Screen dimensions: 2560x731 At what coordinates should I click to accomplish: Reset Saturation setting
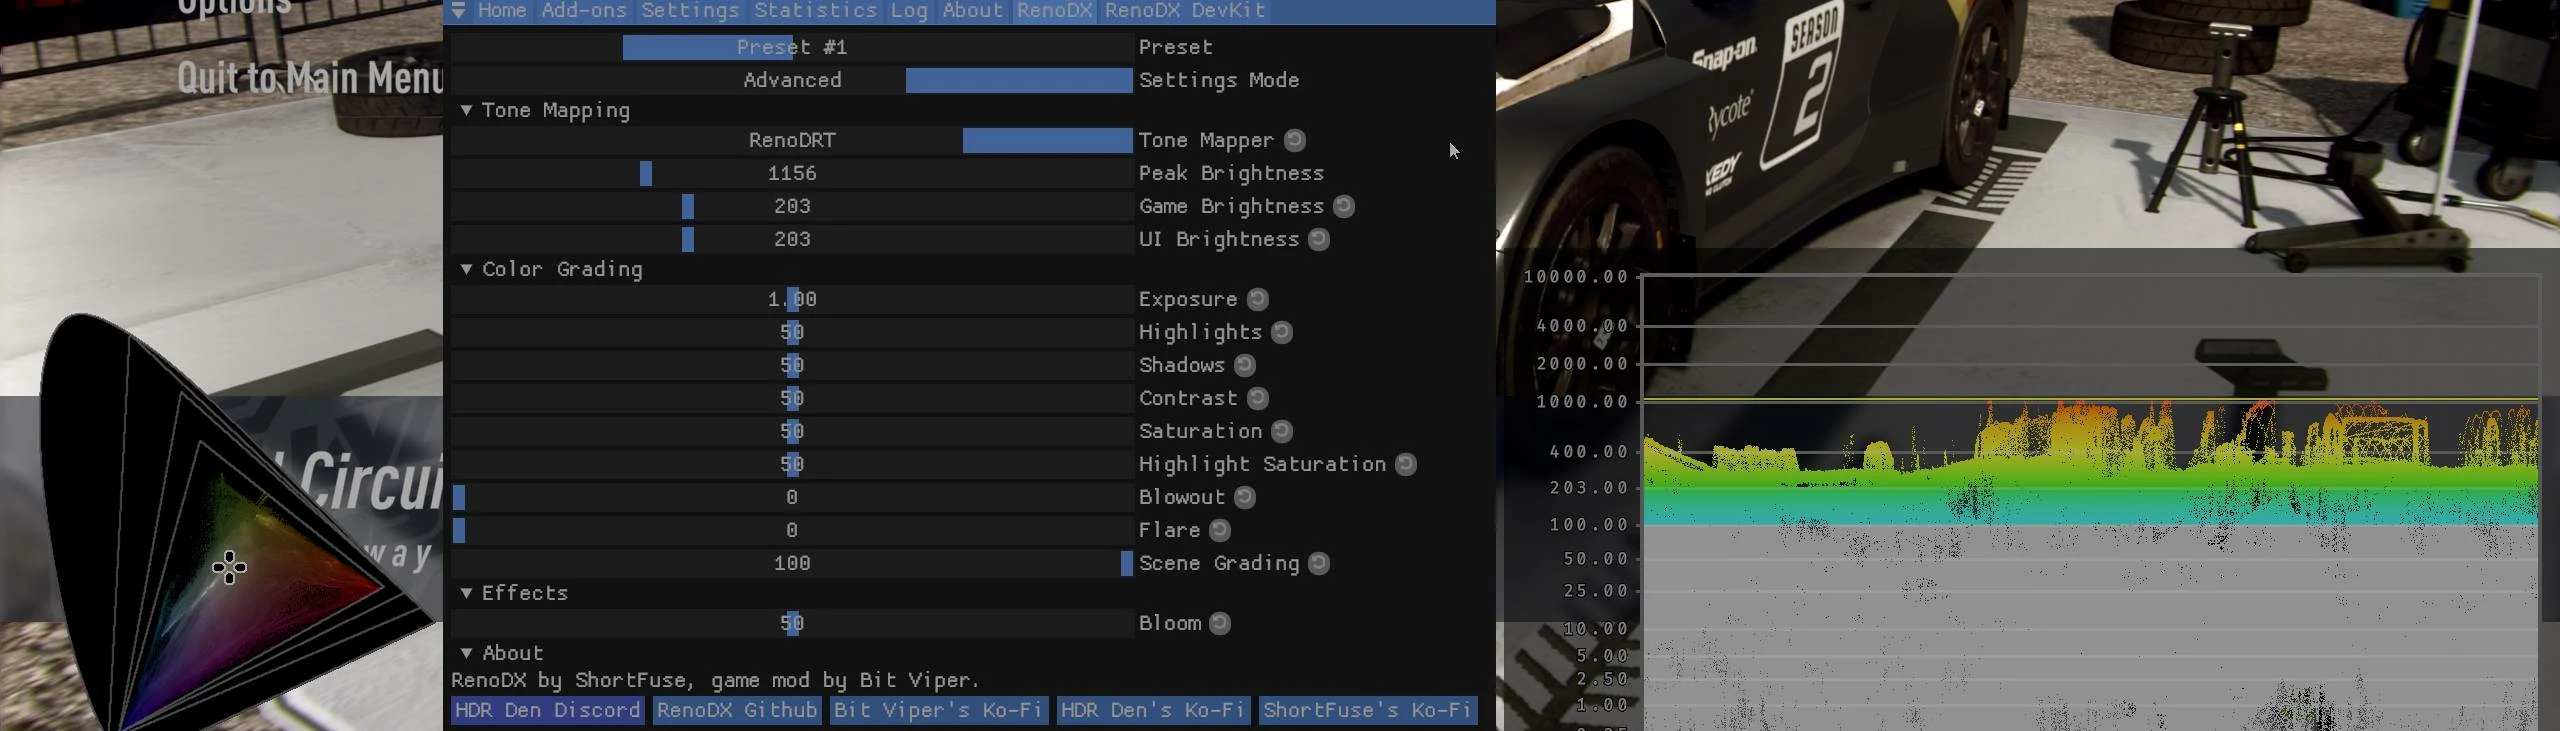(x=1282, y=431)
